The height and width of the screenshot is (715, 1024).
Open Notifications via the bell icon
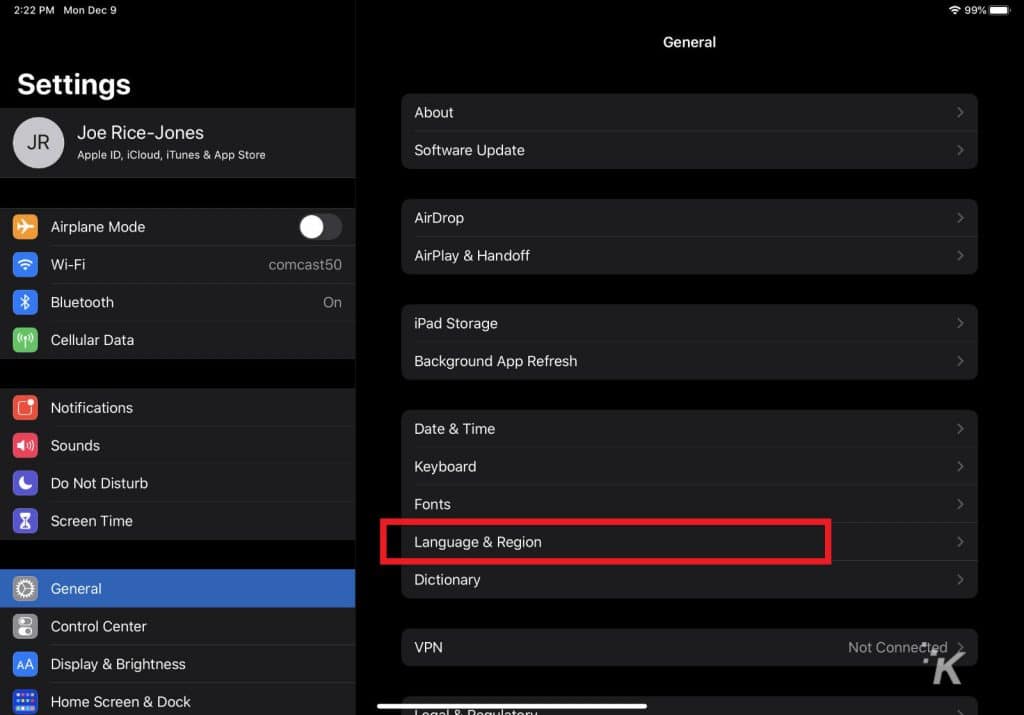pos(24,407)
